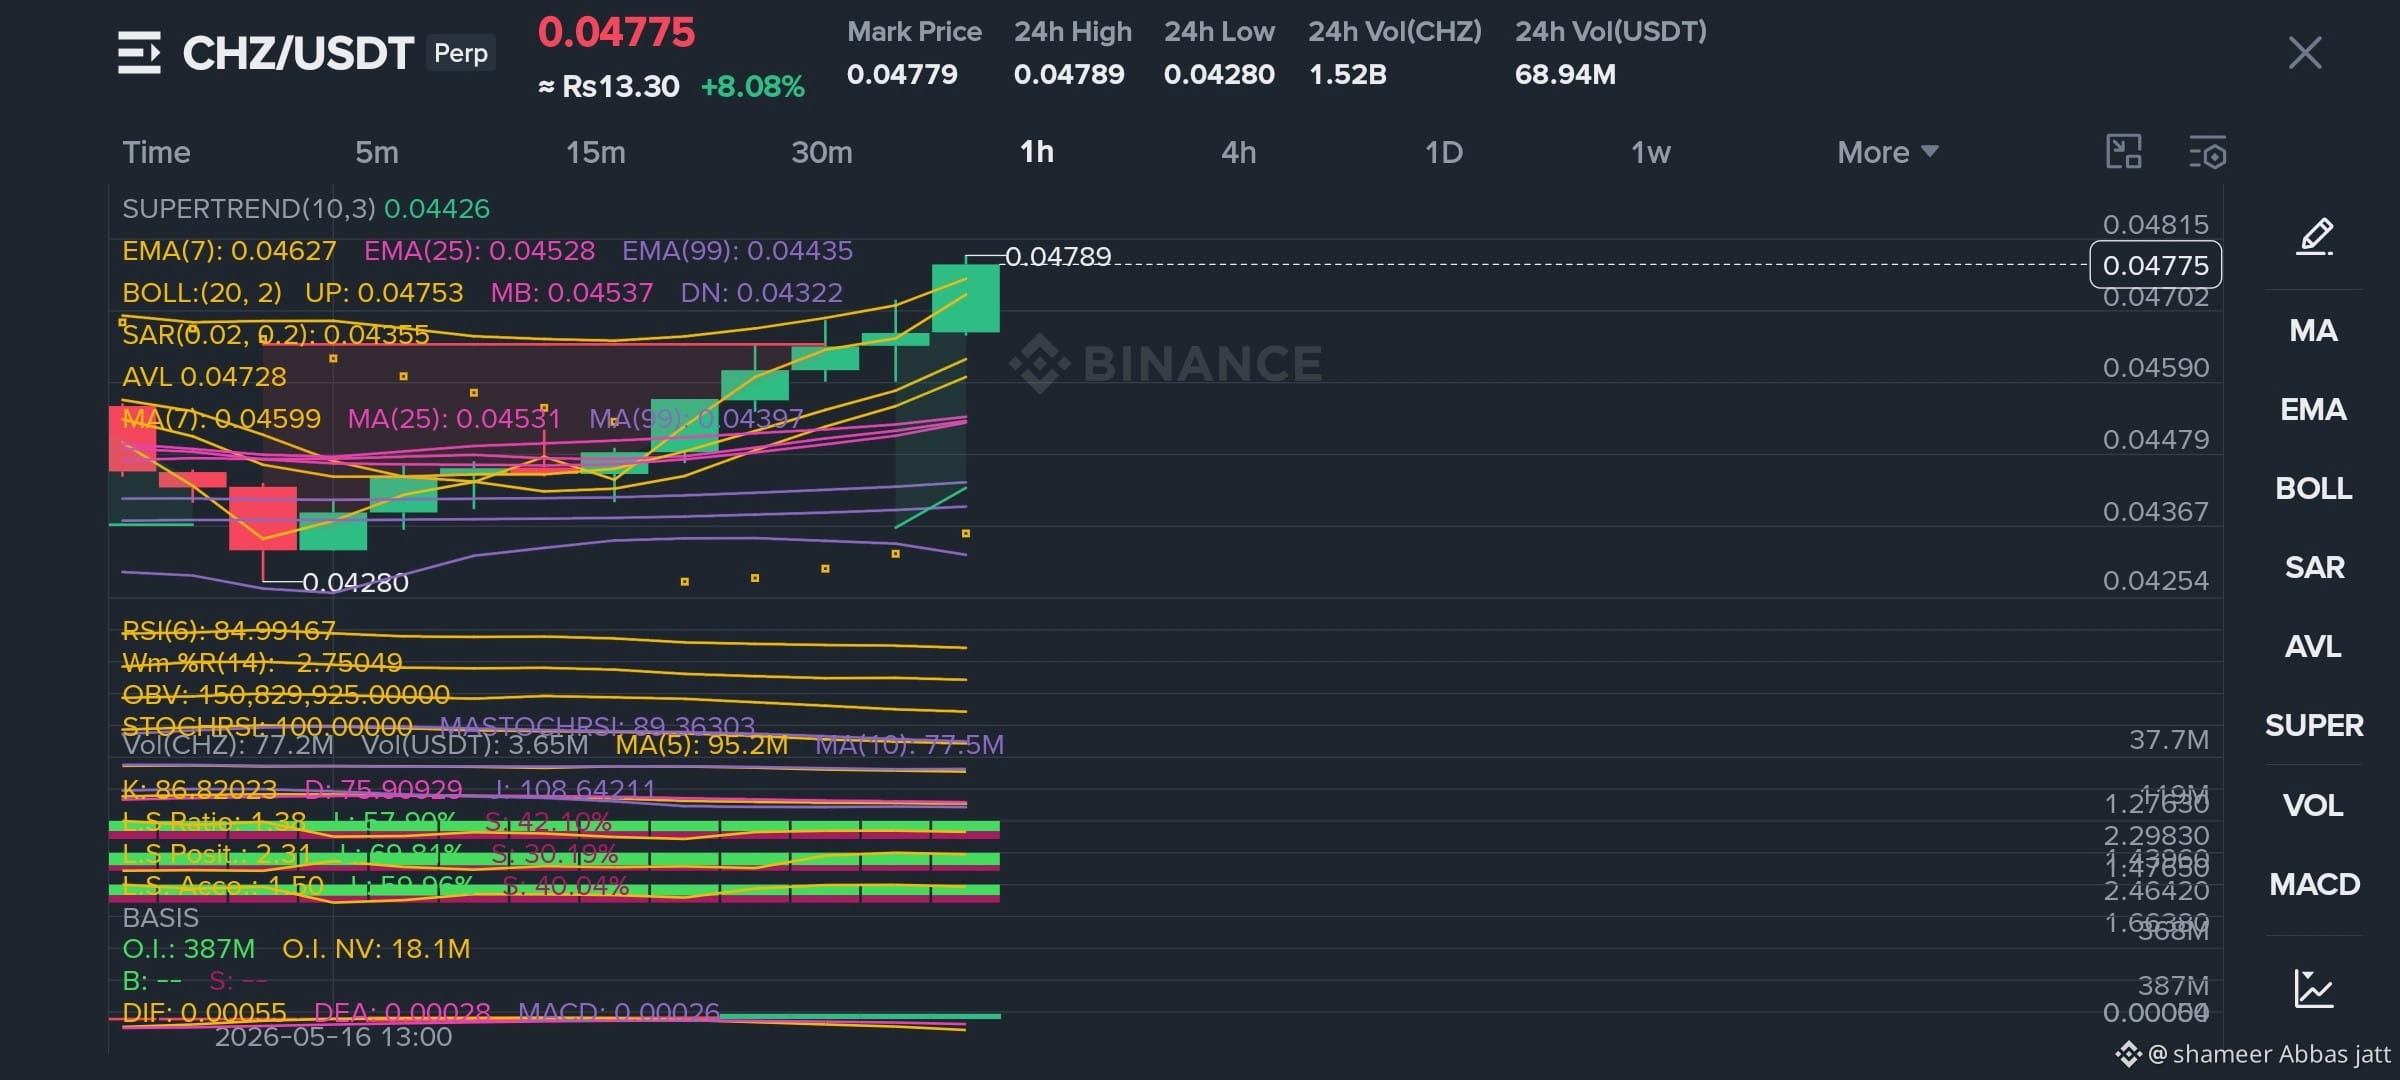Open the CHZ/USDT pair selector
This screenshot has width=2400, height=1080.
[298, 53]
